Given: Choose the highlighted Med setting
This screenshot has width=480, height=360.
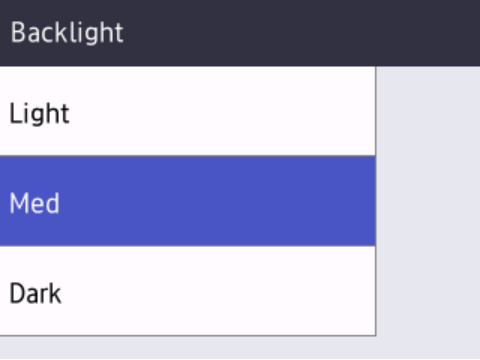Looking at the screenshot, I should coord(188,201).
